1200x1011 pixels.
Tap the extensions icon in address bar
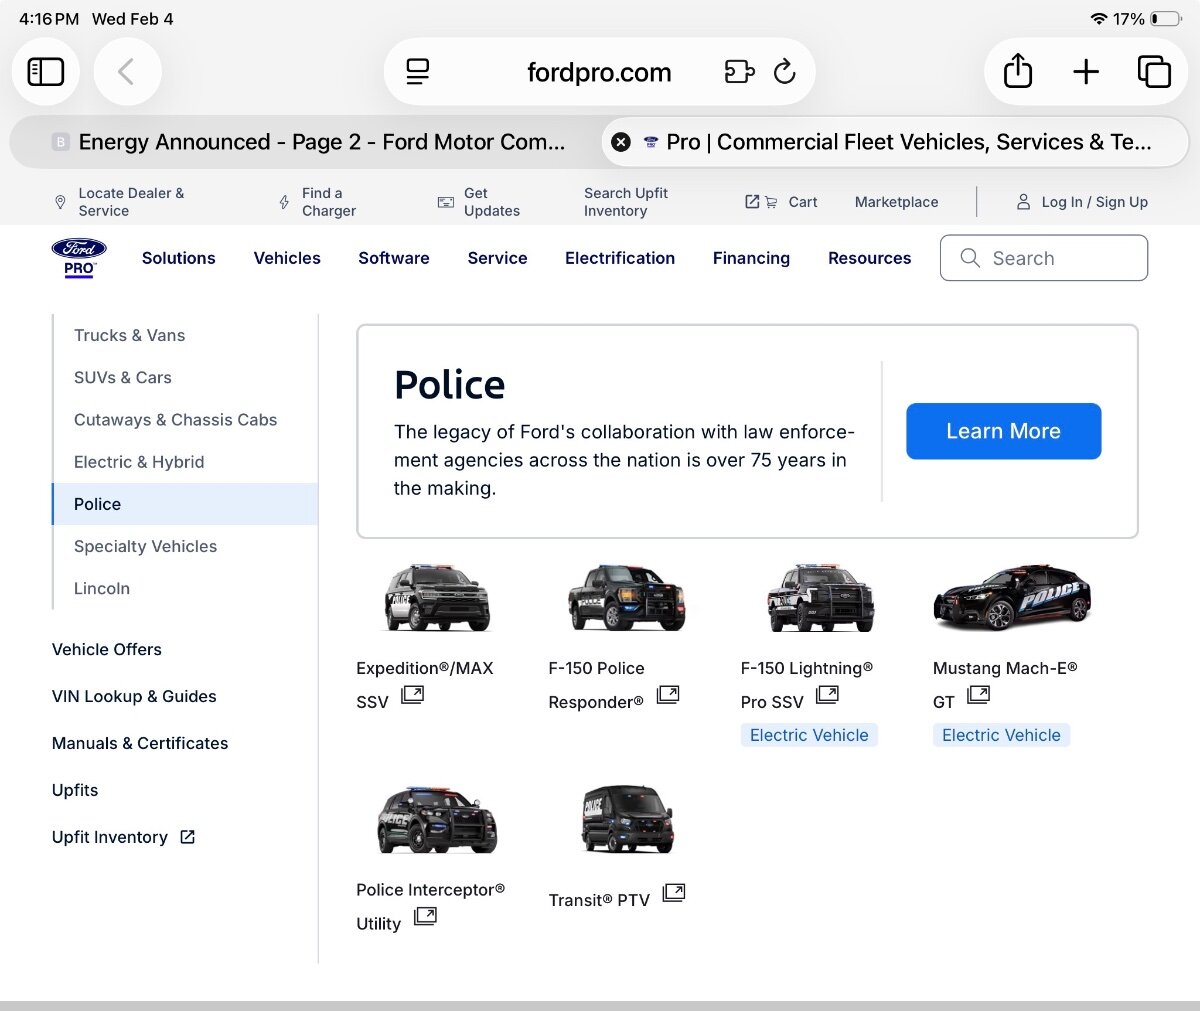point(739,72)
